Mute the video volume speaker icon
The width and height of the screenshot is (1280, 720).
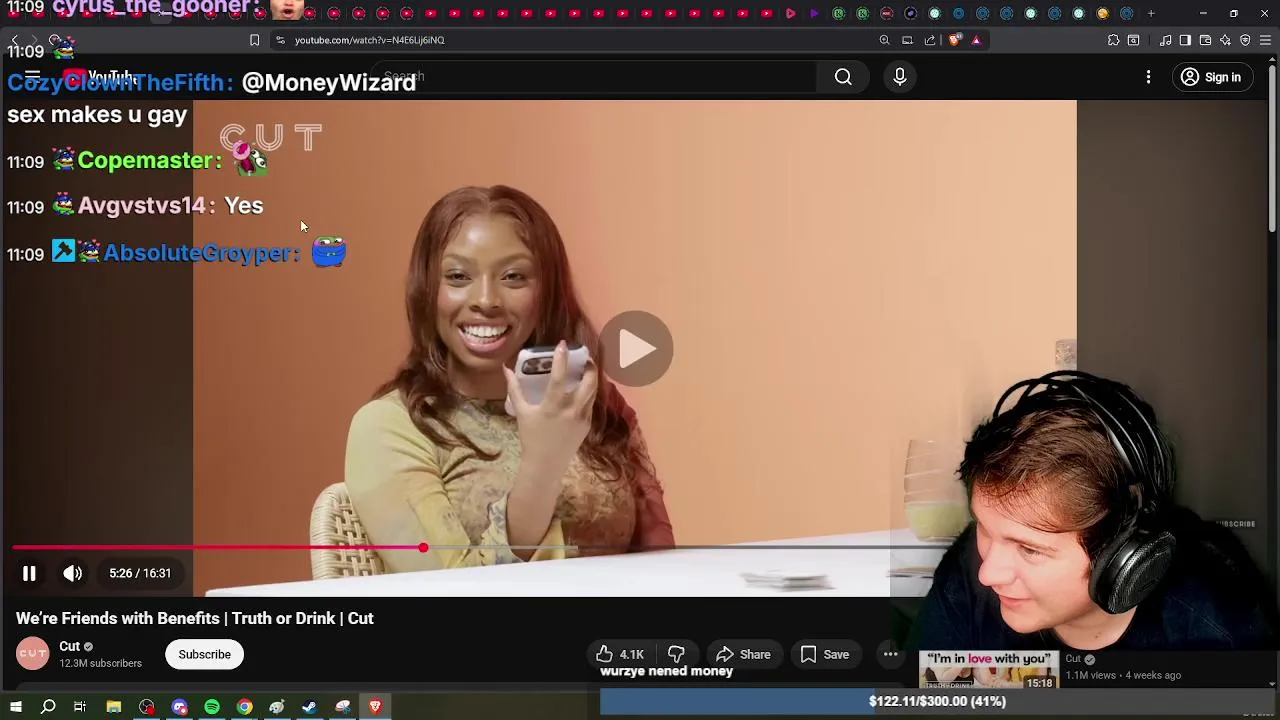click(x=72, y=573)
